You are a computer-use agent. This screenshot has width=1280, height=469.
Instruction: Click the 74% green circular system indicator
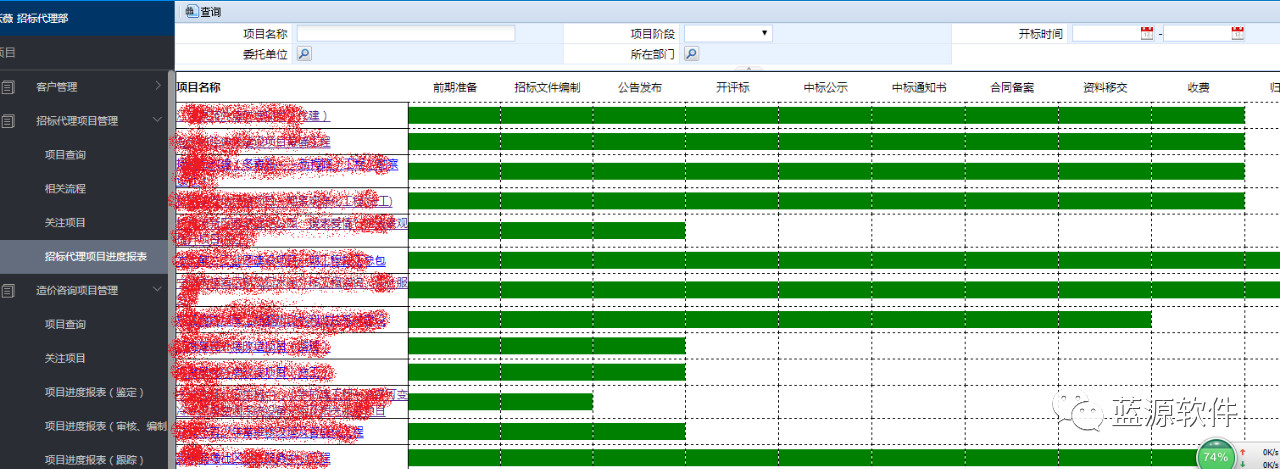click(1215, 456)
